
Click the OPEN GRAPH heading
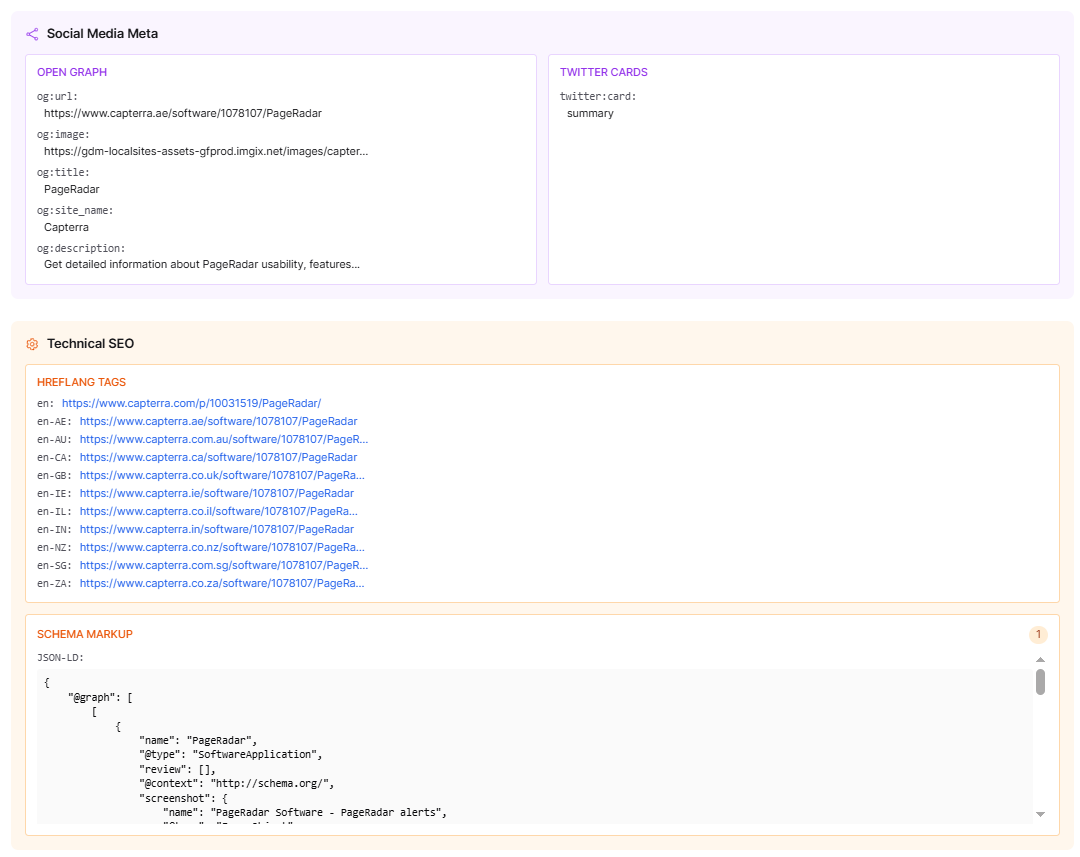[x=72, y=72]
